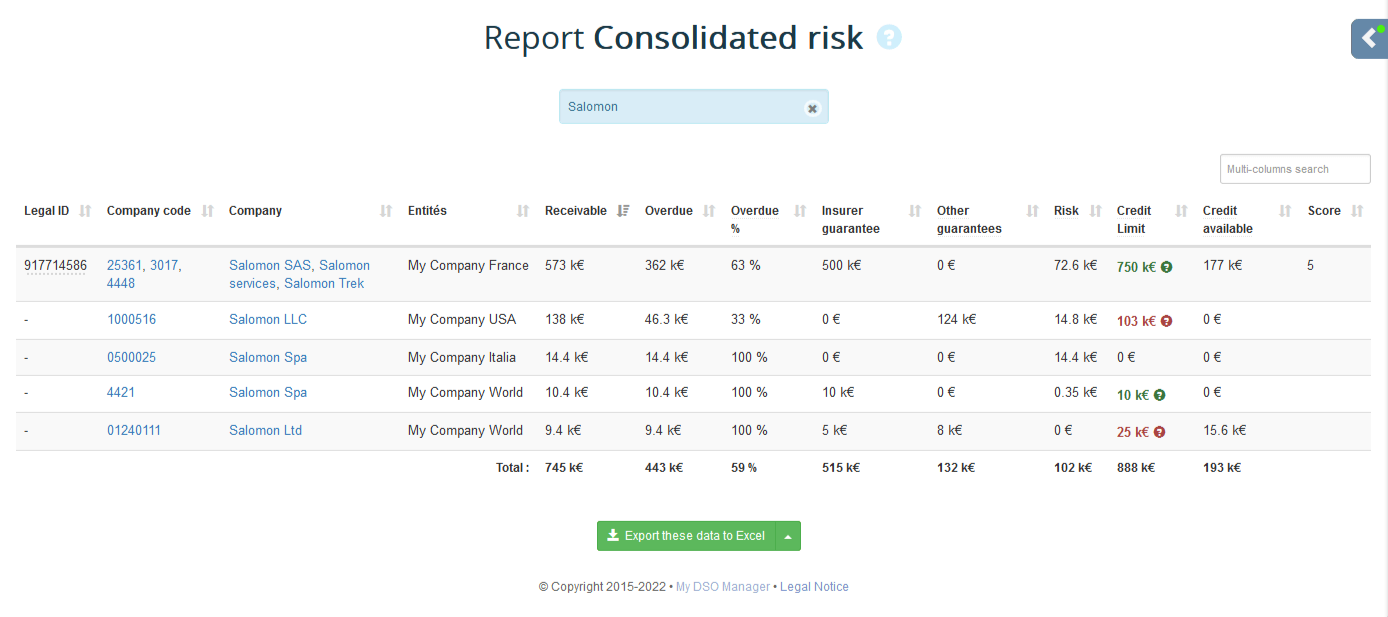Click info icon beside 10 k€ credit limit
Image resolution: width=1388 pixels, height=617 pixels.
click(1160, 395)
